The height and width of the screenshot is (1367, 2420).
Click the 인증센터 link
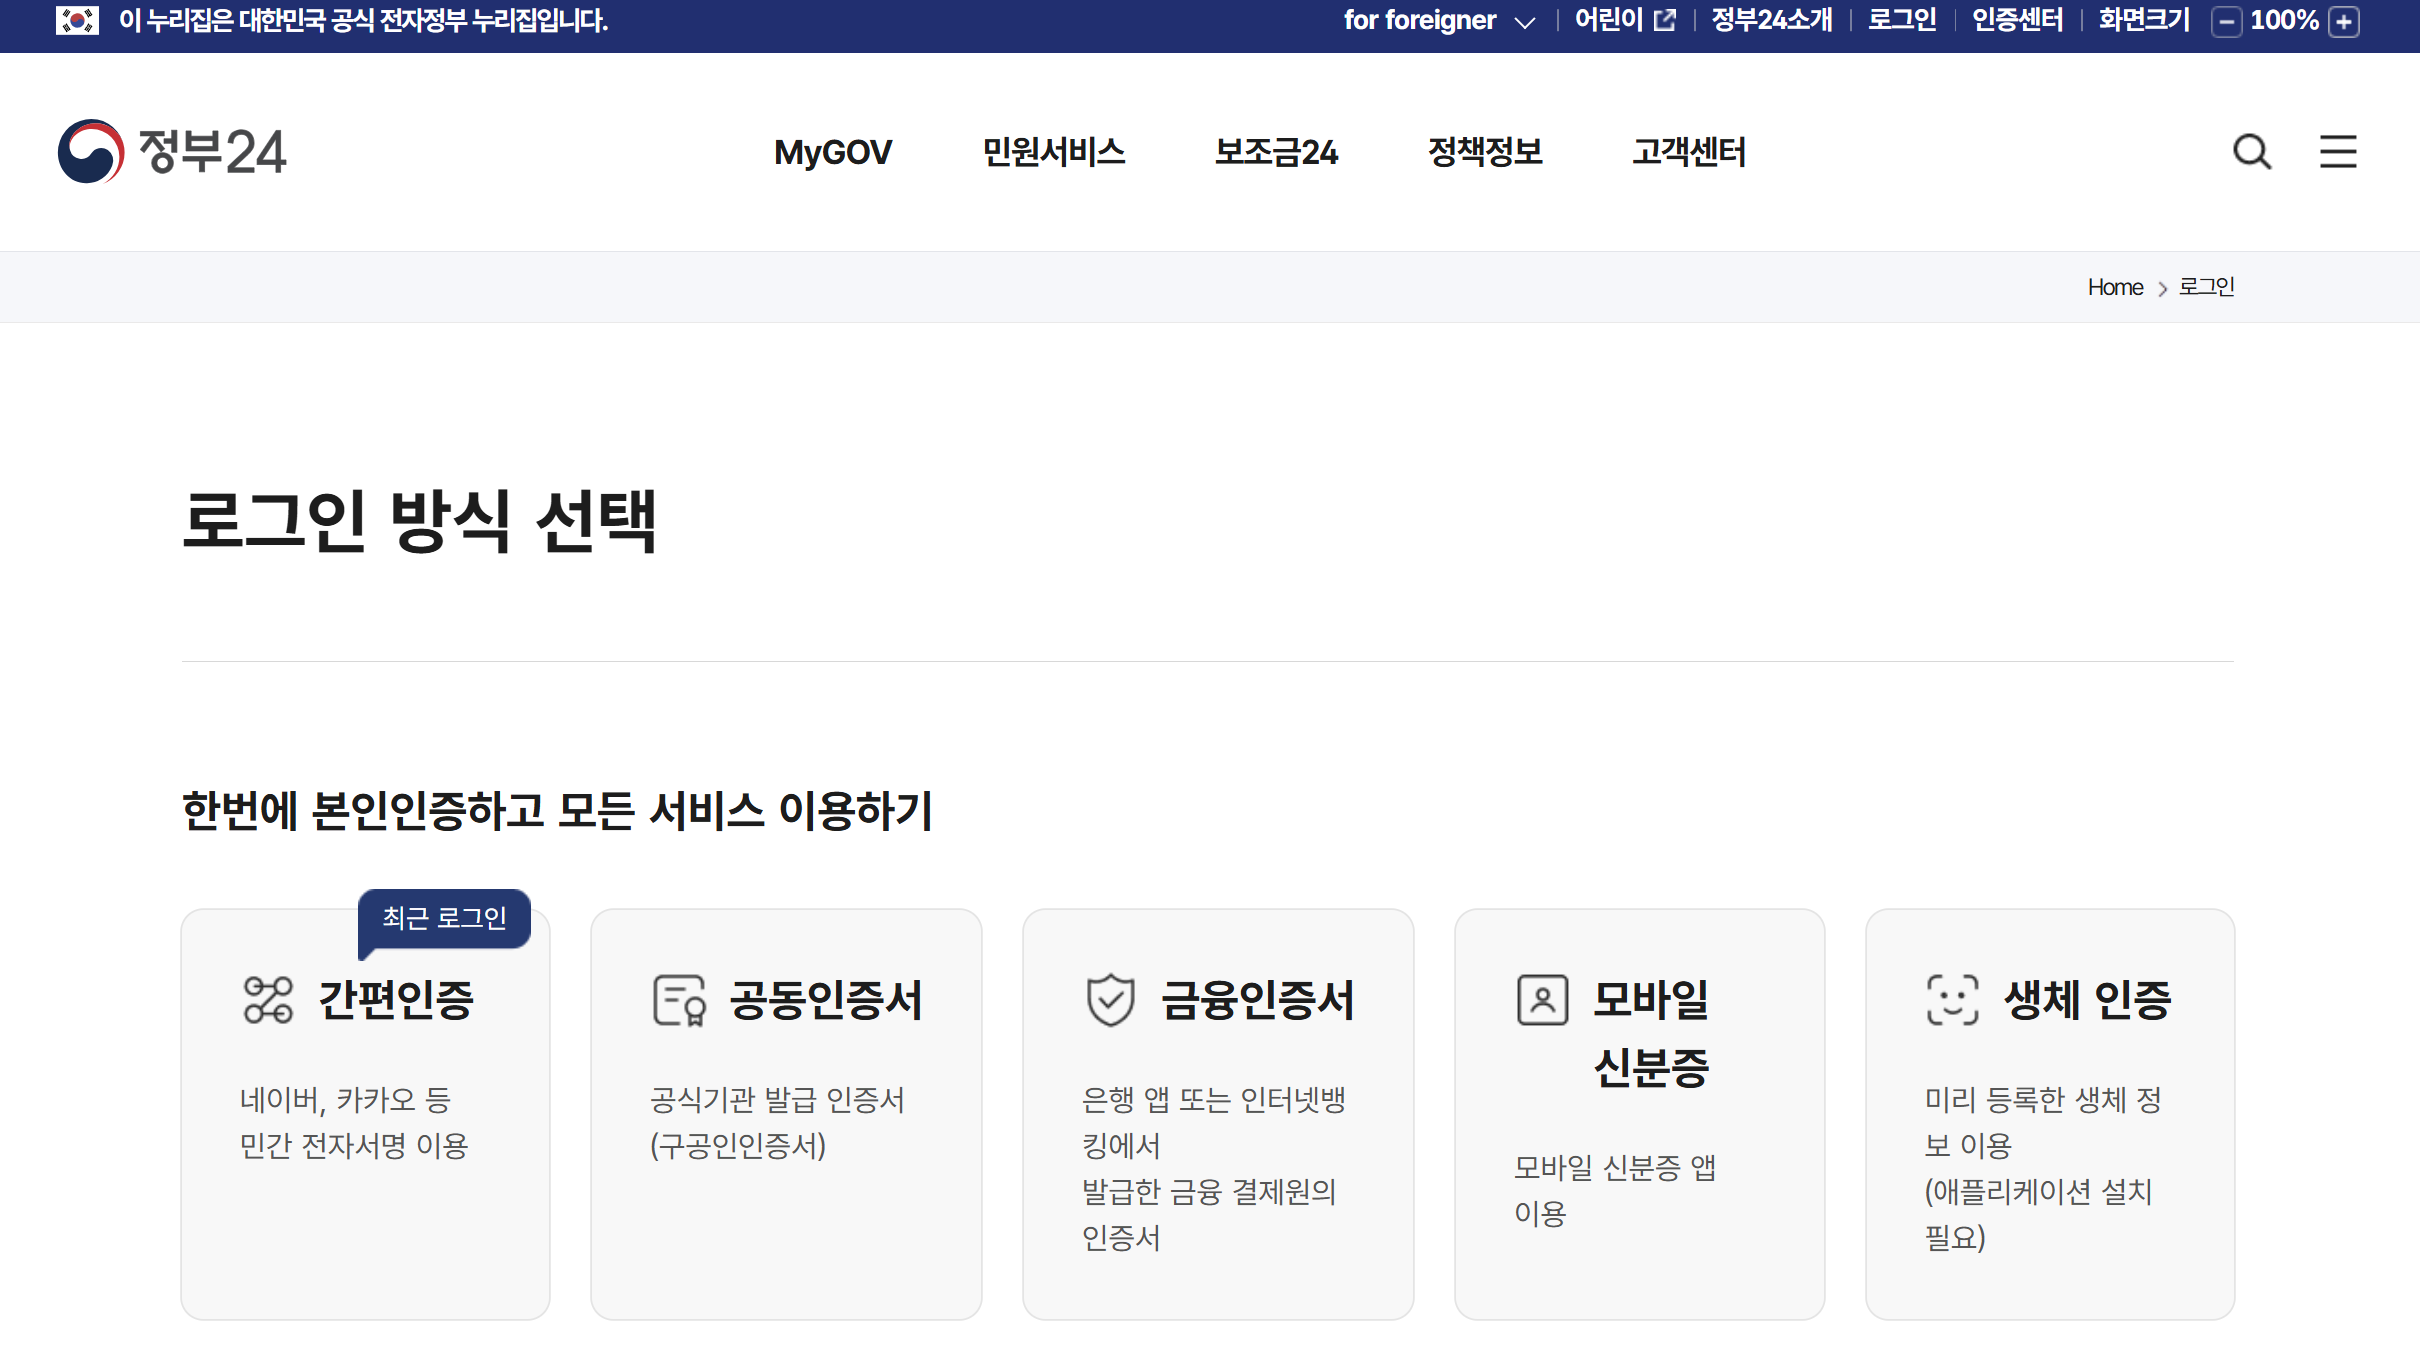(x=2017, y=21)
